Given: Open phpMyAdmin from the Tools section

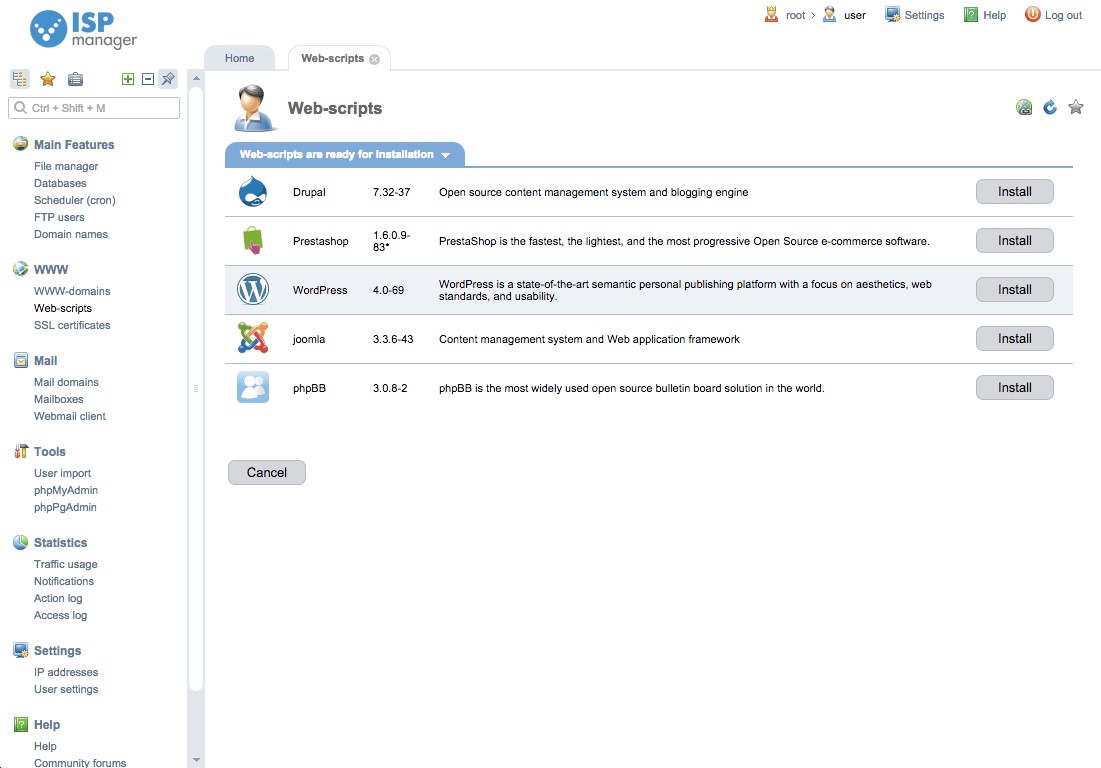Looking at the screenshot, I should (65, 490).
